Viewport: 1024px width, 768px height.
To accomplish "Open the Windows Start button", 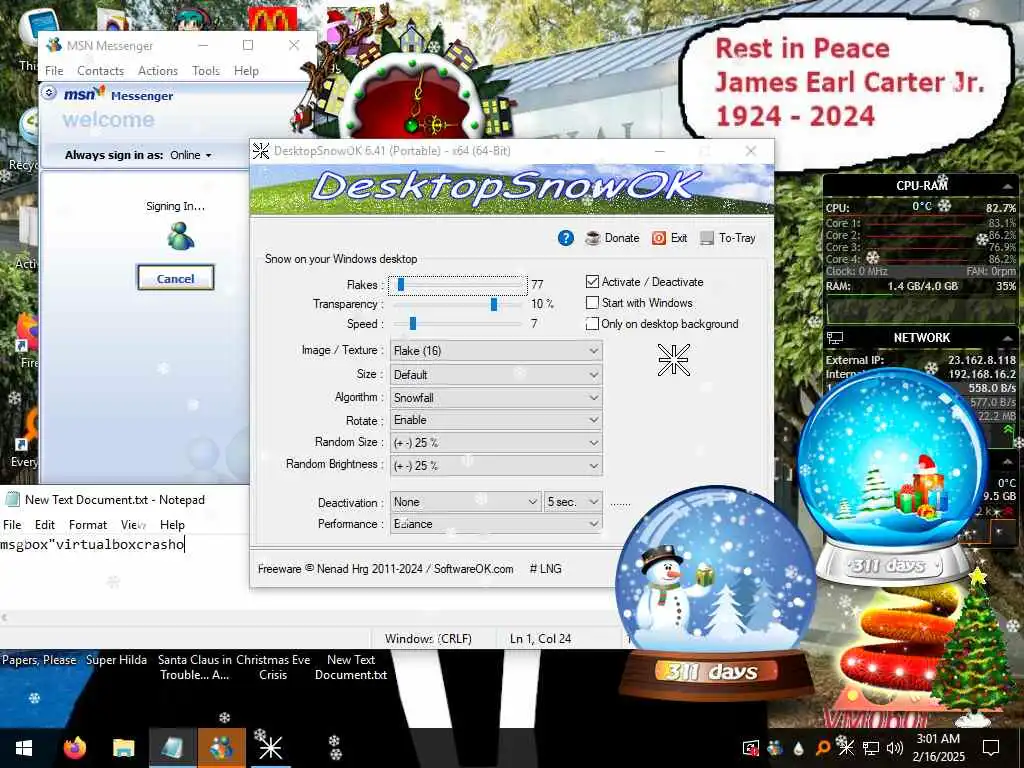I will 24,748.
